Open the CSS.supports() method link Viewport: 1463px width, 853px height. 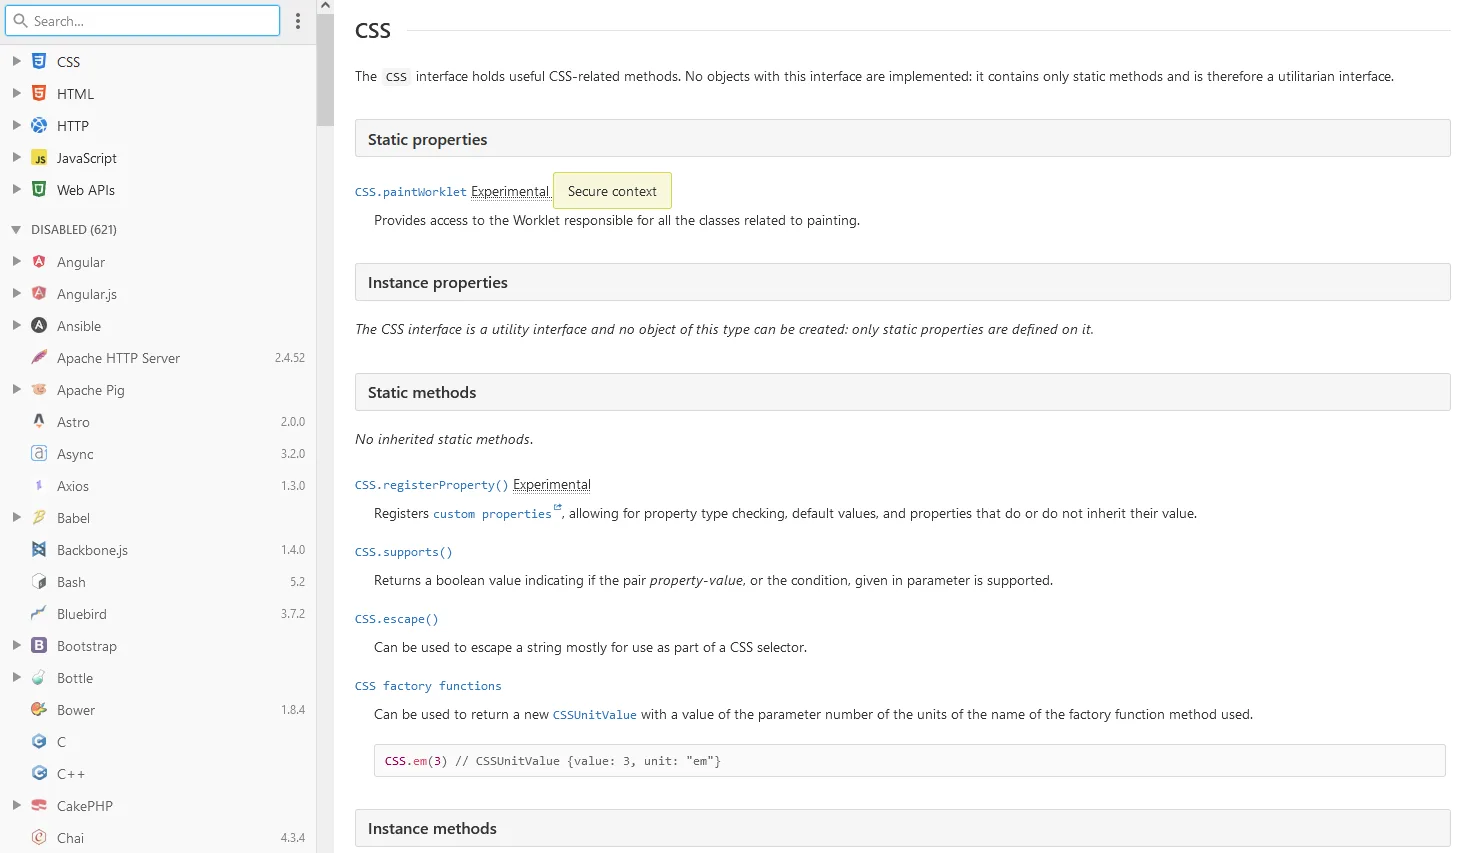403,553
